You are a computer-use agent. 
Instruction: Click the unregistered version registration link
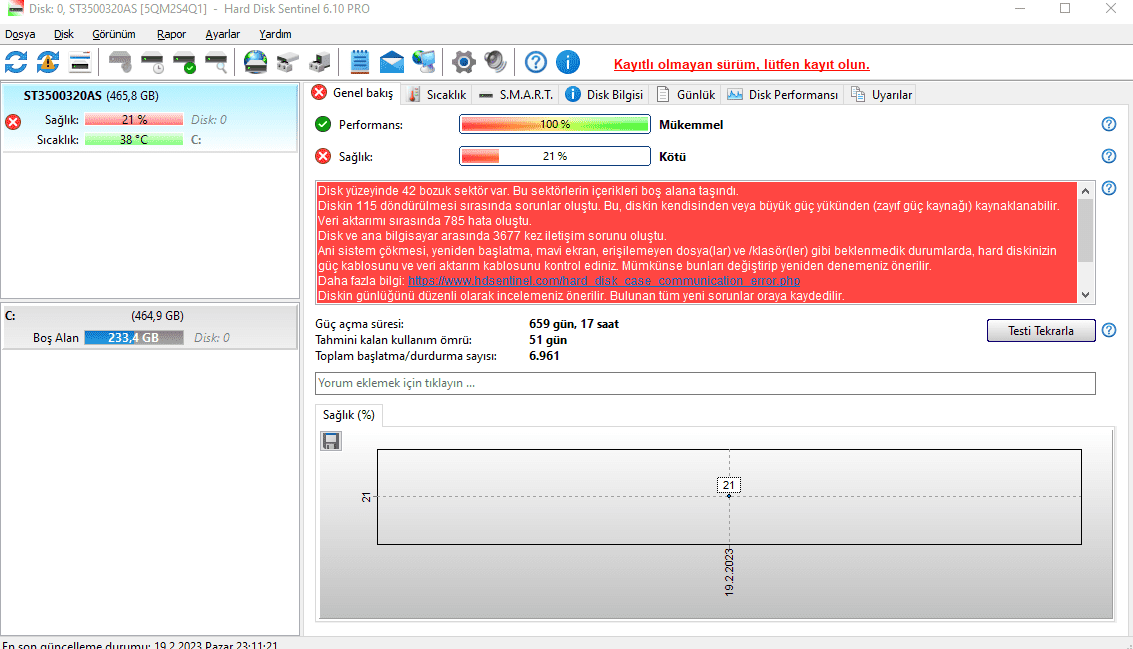741,64
